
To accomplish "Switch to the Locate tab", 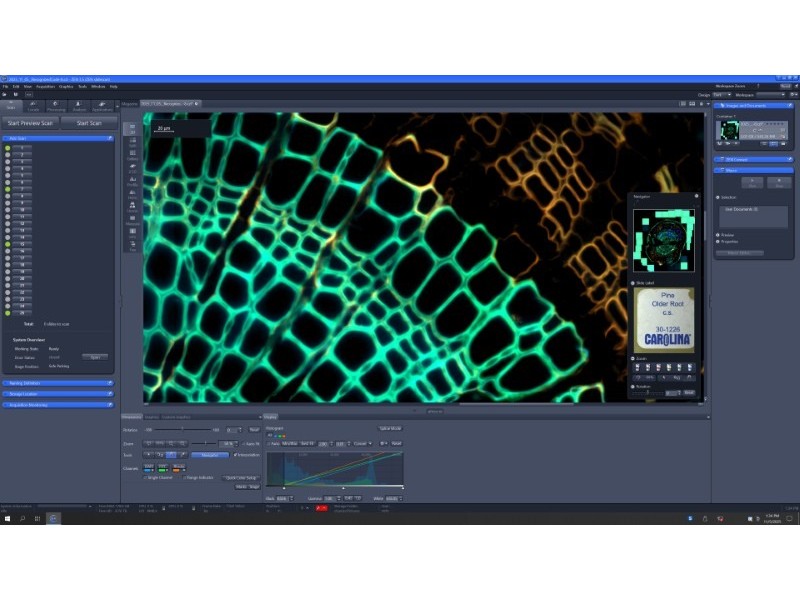I will [x=34, y=106].
